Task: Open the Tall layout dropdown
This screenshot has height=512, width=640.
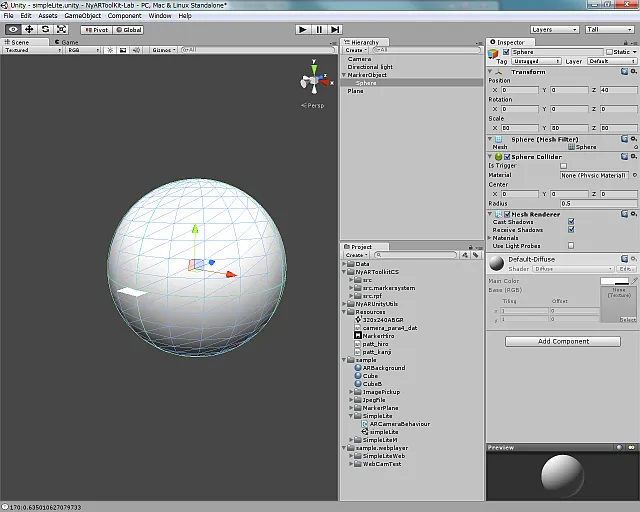Action: (609, 29)
